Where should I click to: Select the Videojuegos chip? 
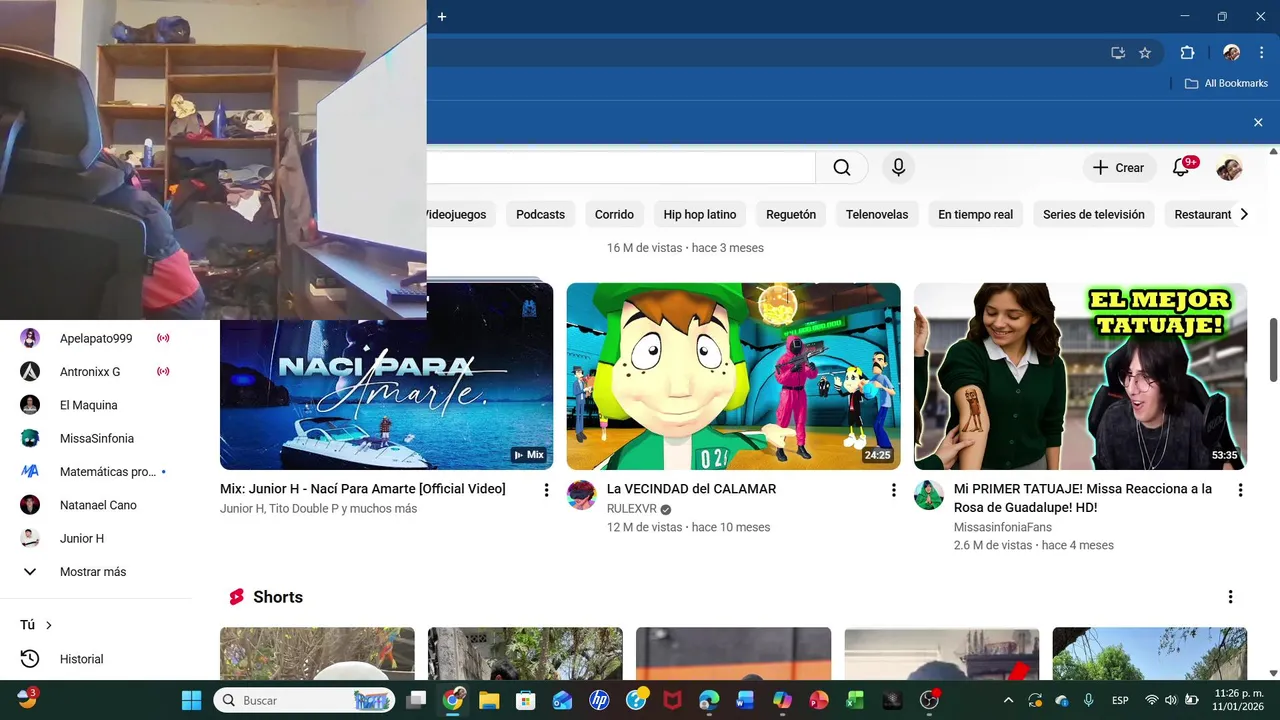[x=459, y=214]
